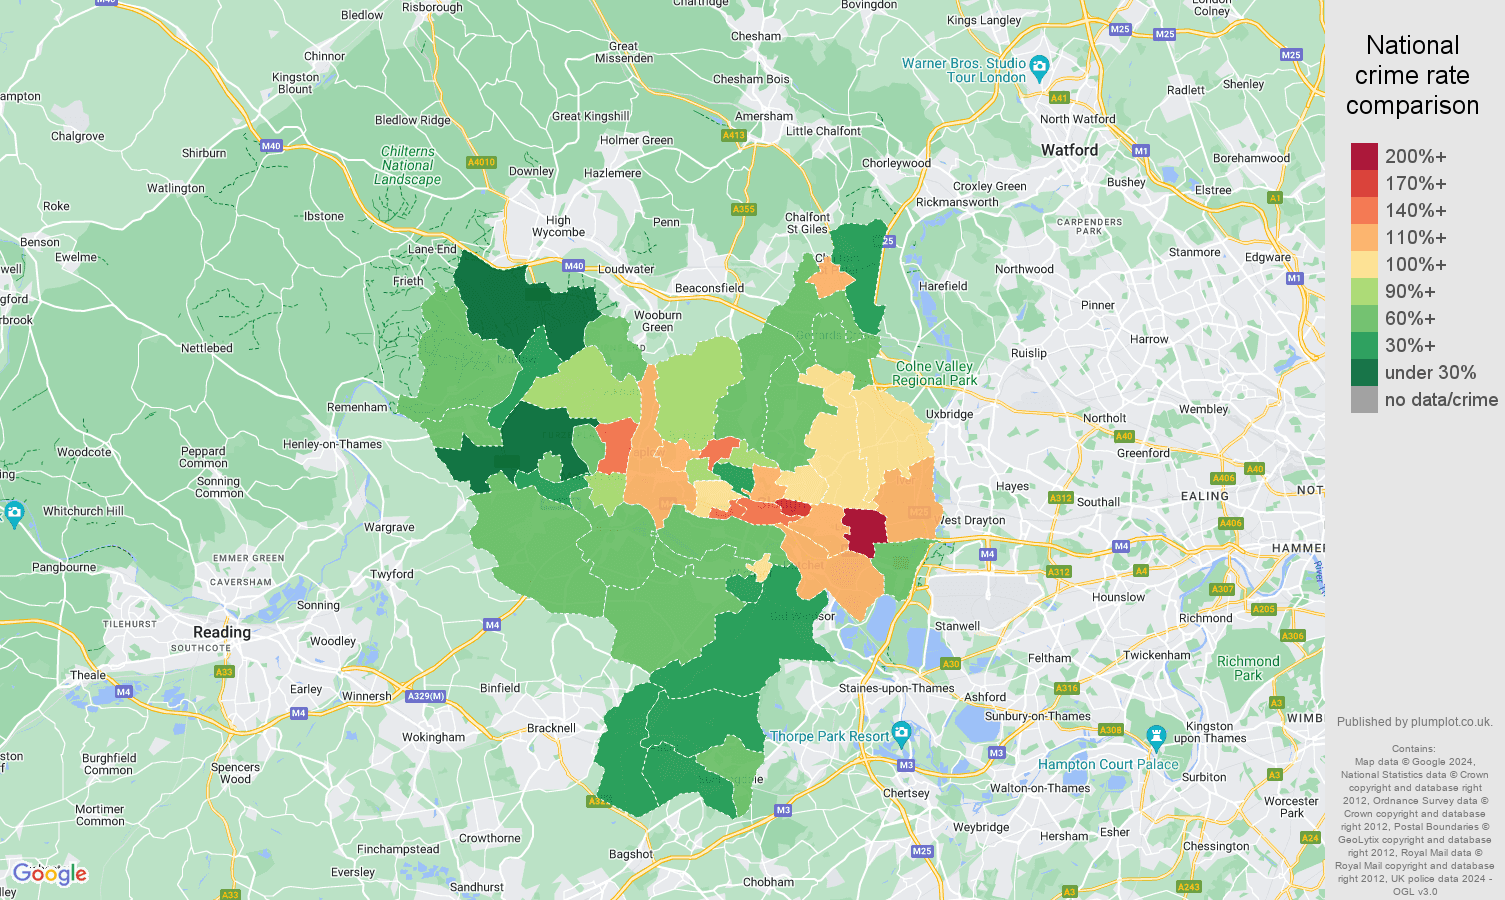Viewport: 1505px width, 900px height.
Task: Click the A307 road shield near Richmond
Action: pos(1222,589)
